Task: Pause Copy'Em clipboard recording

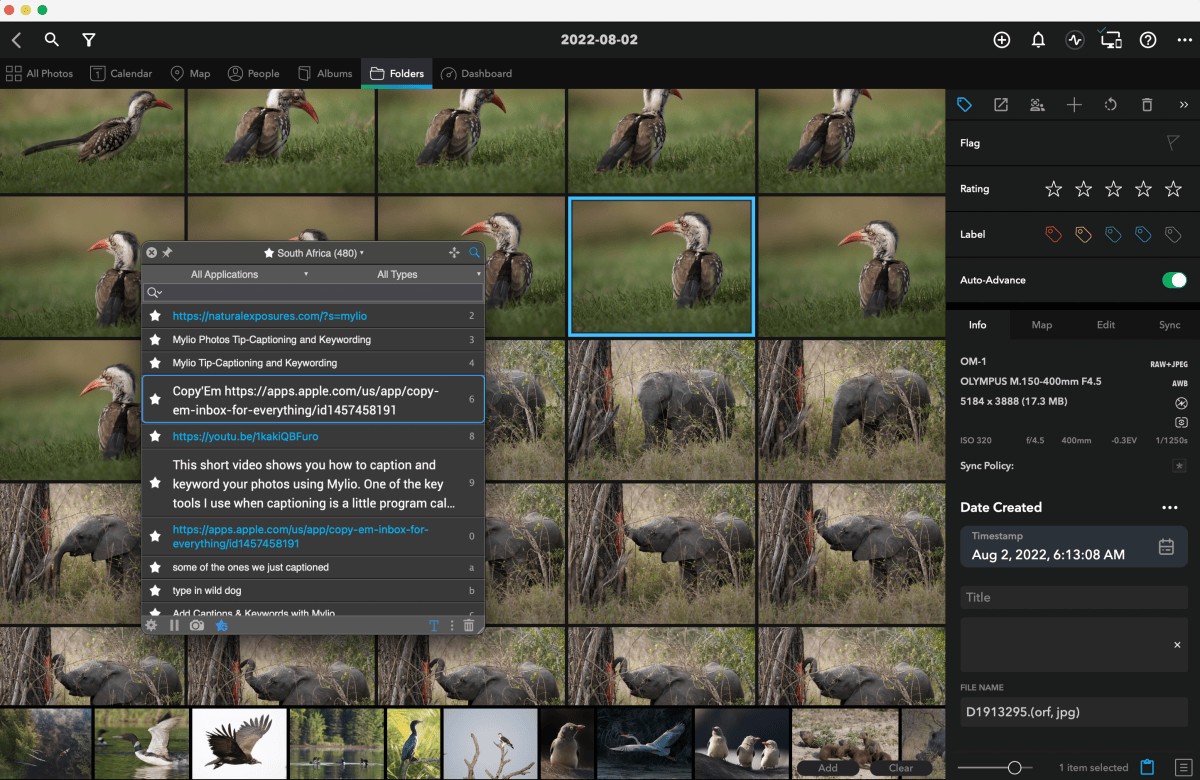Action: click(174, 625)
